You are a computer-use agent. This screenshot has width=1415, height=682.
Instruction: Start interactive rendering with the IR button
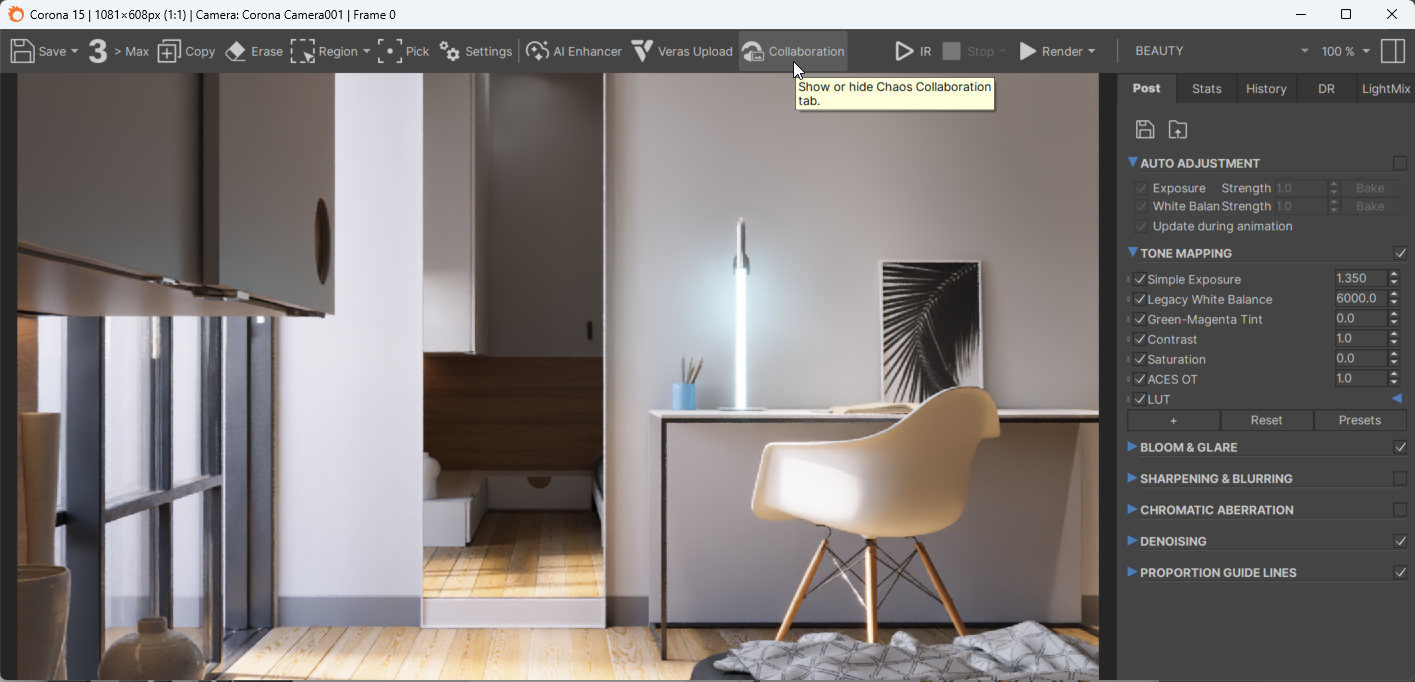pos(913,51)
